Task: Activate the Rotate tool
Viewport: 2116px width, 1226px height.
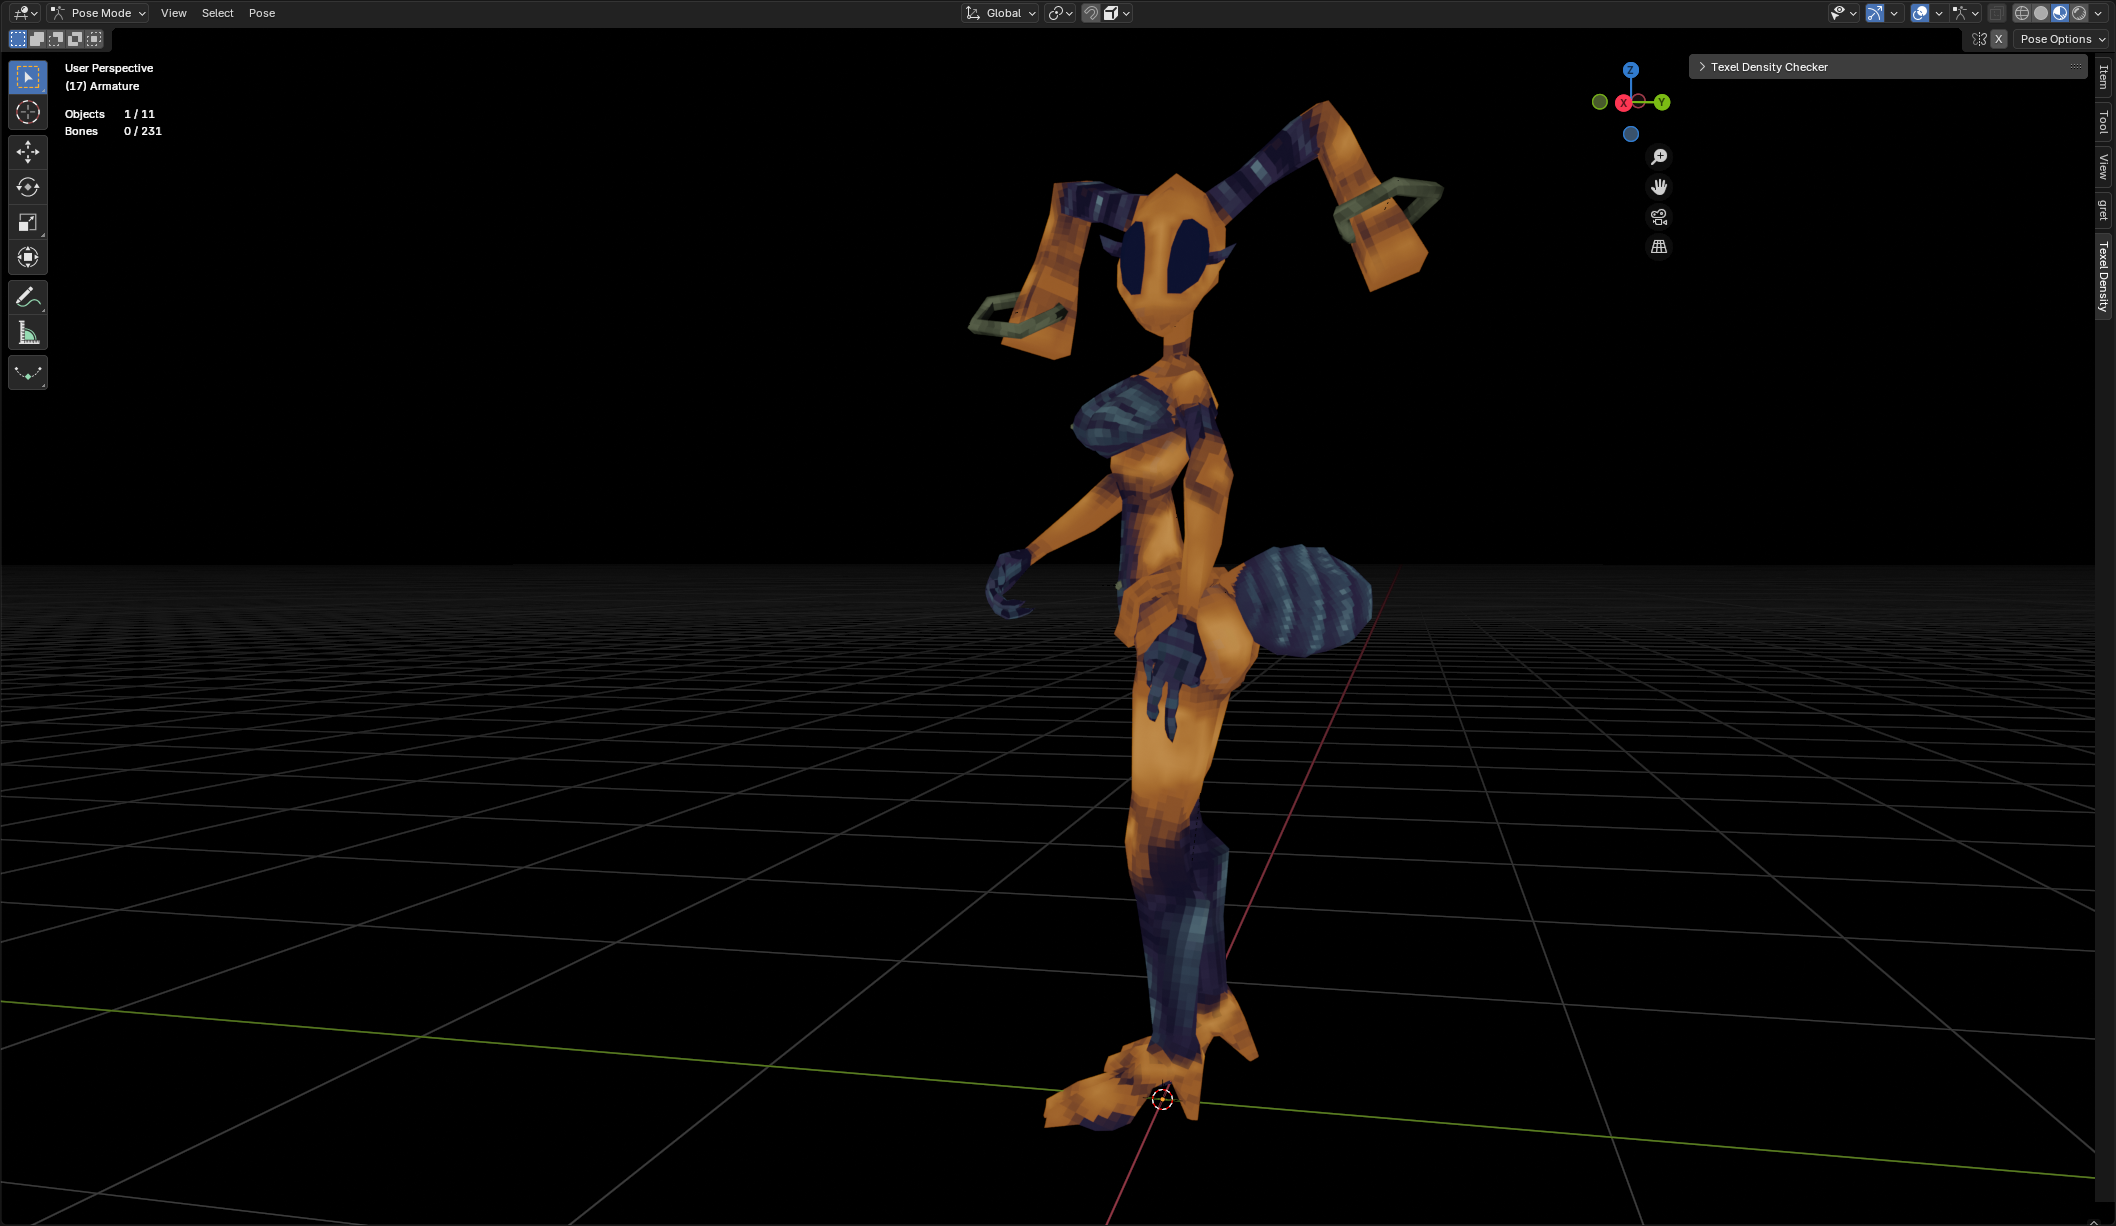Action: (28, 187)
